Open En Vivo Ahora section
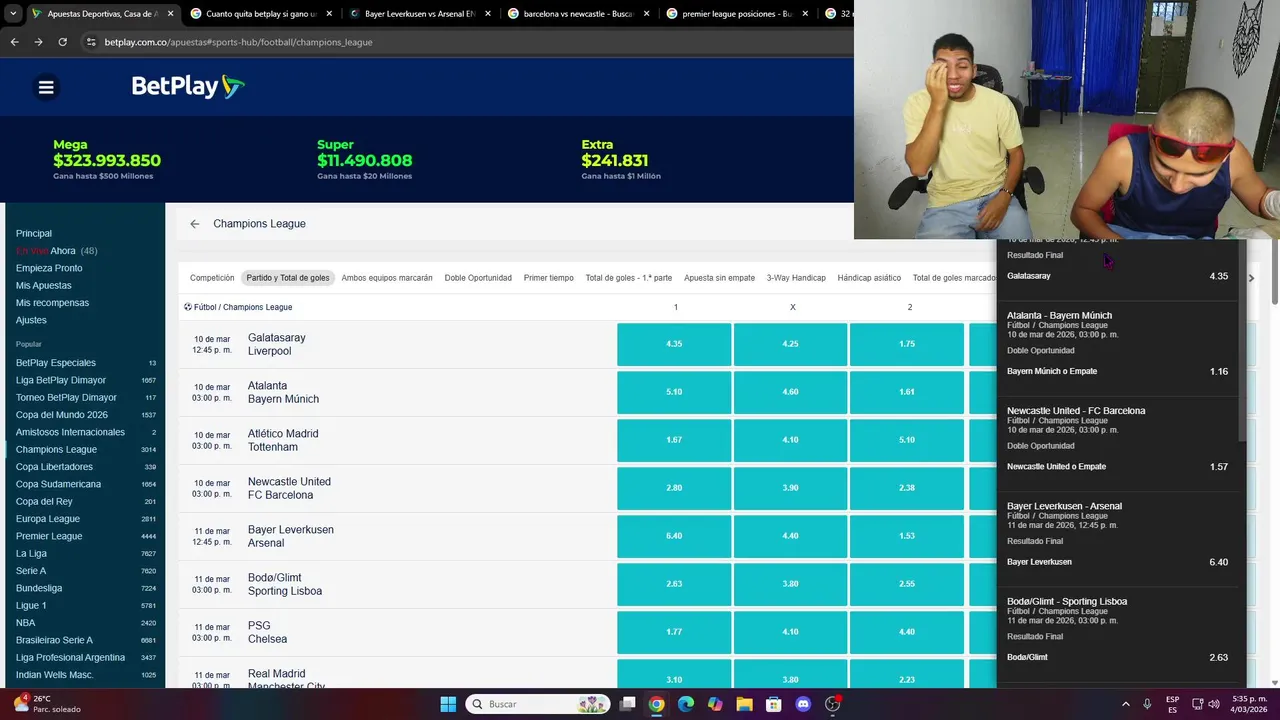 click(x=56, y=251)
